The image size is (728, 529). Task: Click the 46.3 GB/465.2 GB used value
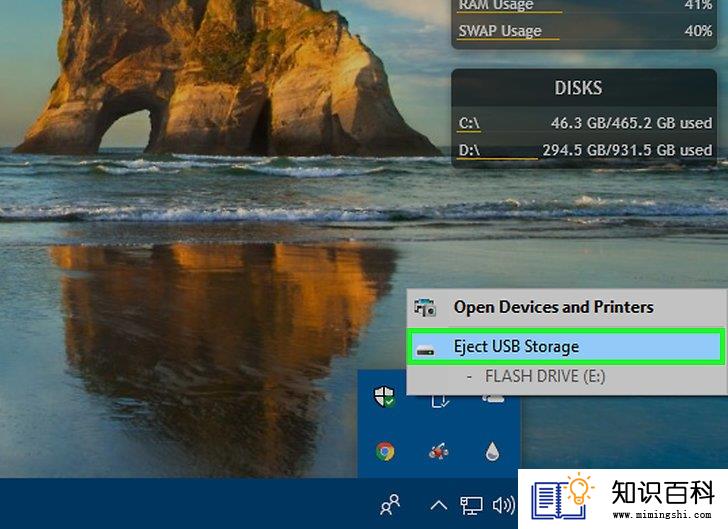(x=631, y=123)
